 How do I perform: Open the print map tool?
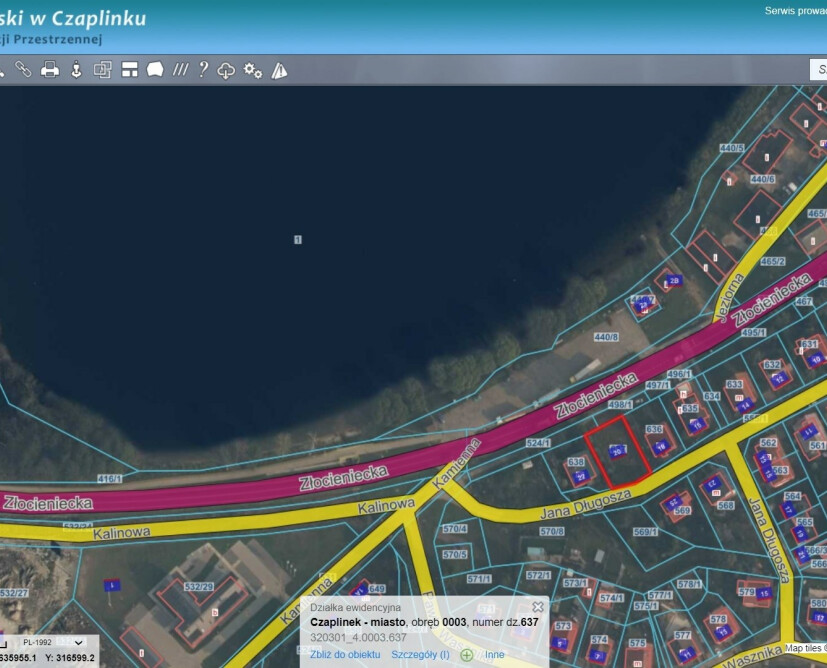(49, 70)
